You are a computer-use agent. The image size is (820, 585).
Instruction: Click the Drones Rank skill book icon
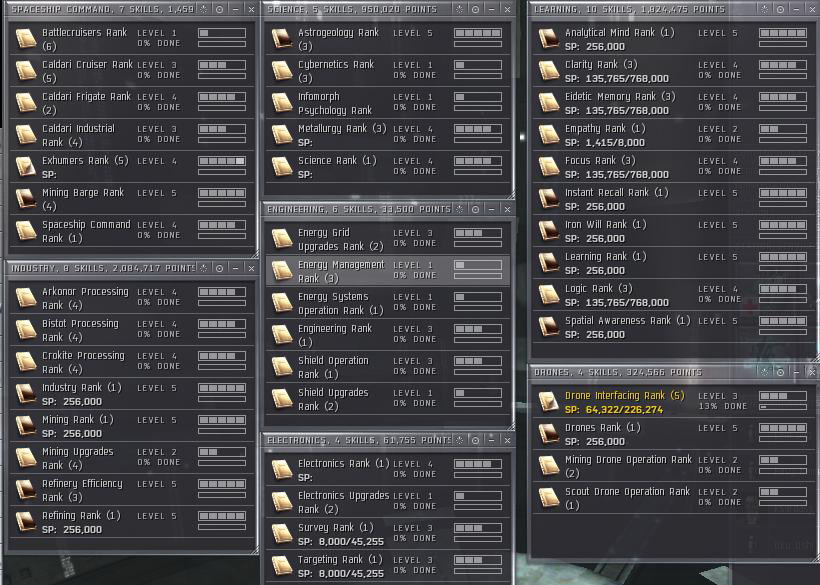[x=549, y=434]
